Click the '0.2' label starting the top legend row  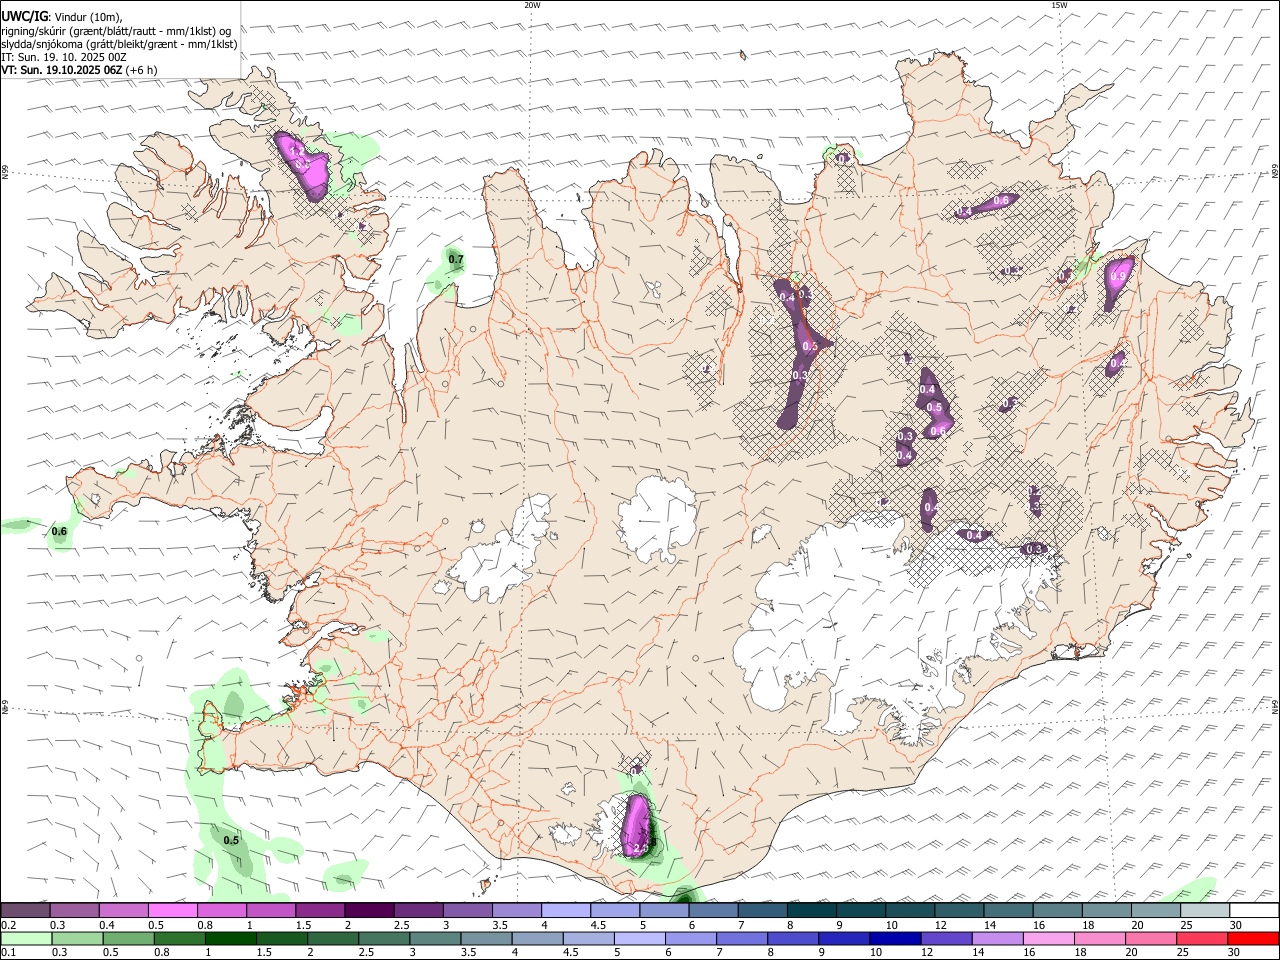click(x=9, y=925)
